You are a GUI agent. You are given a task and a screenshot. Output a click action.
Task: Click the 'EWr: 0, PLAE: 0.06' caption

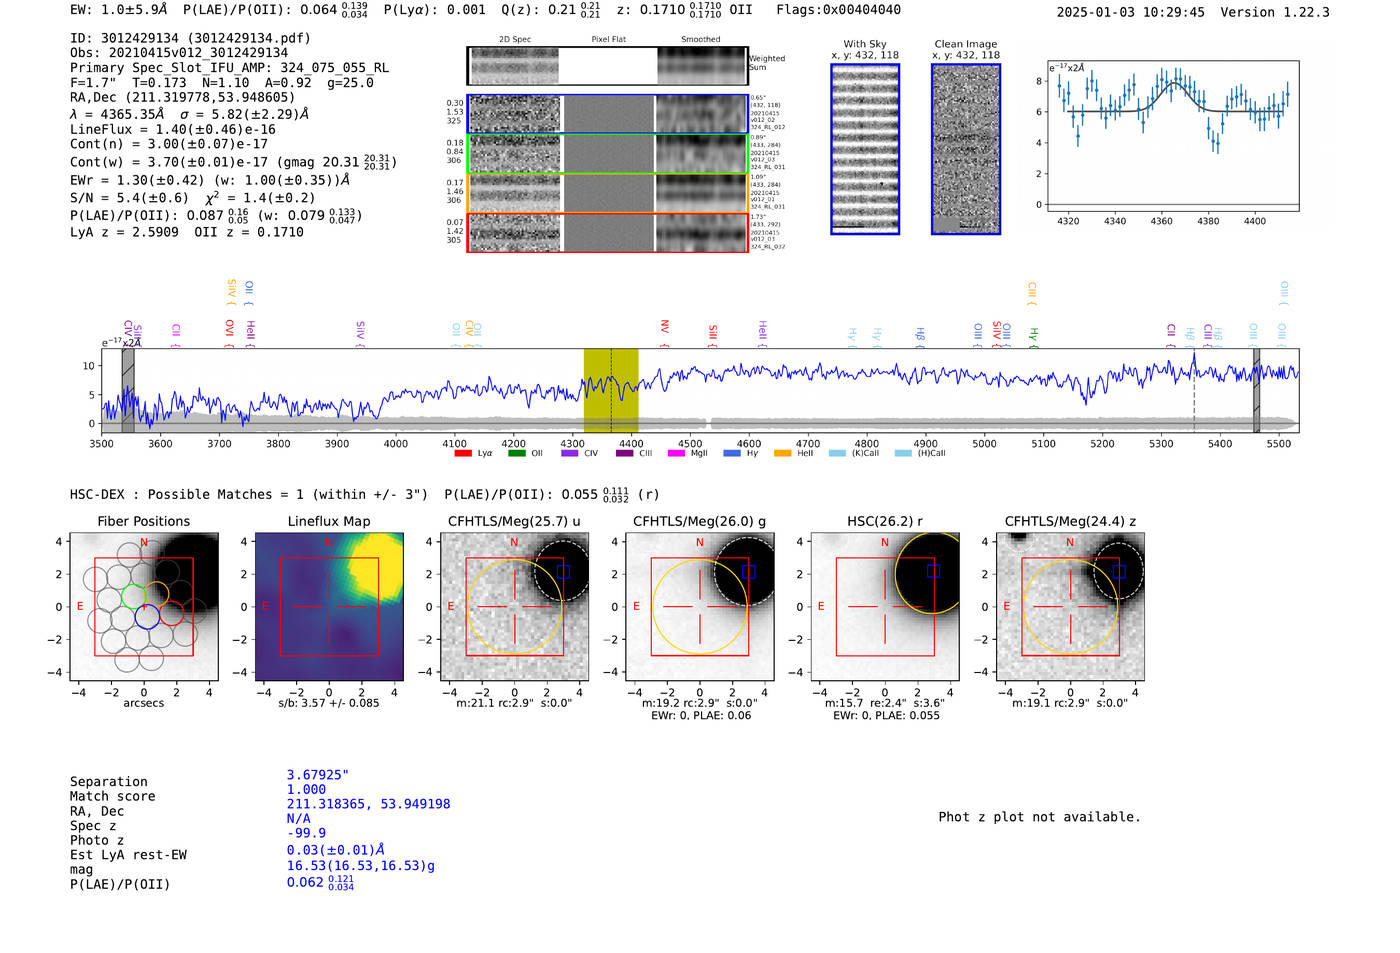(x=700, y=716)
